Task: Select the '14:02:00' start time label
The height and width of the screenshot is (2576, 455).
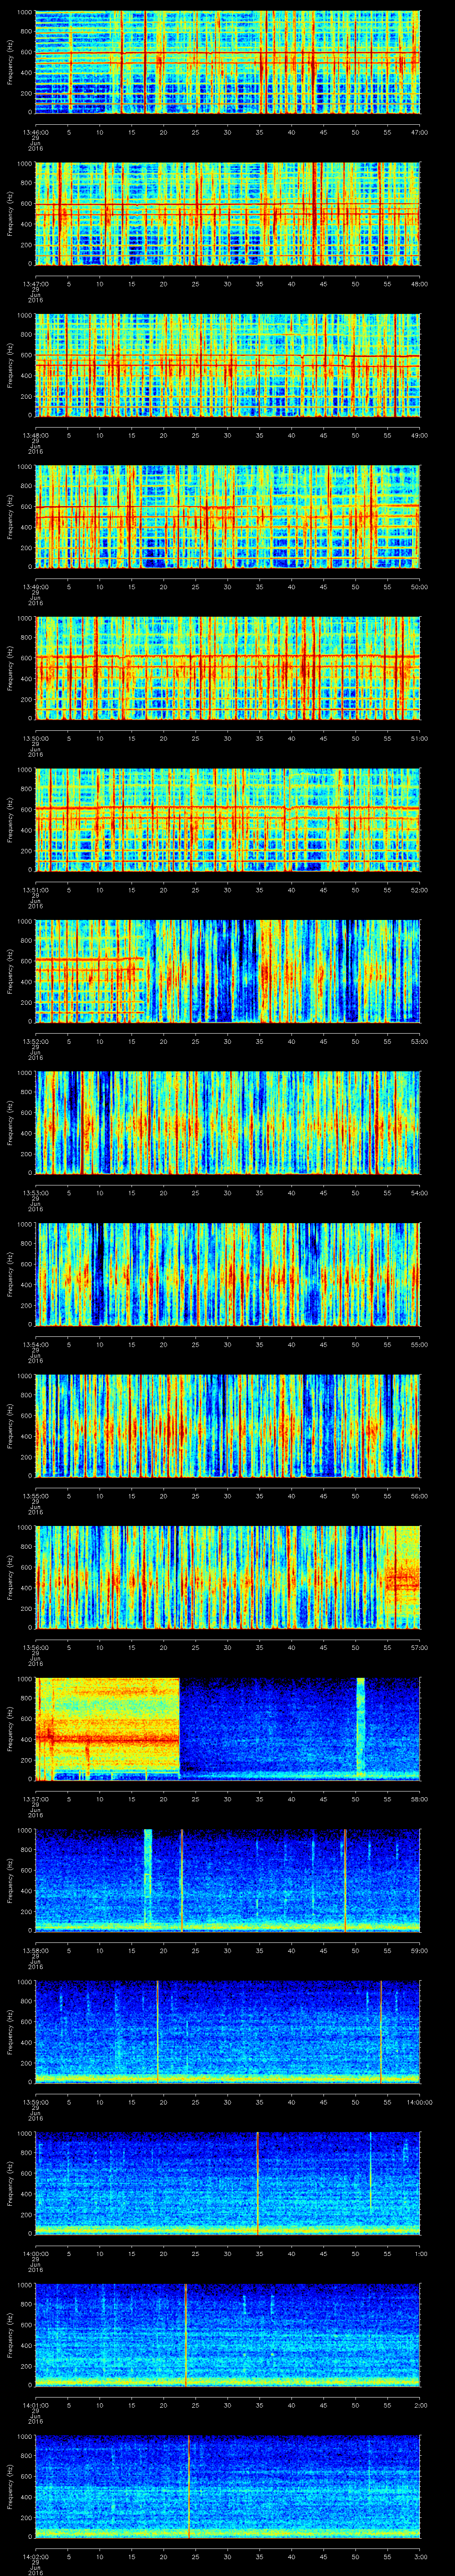Action: (35, 2556)
